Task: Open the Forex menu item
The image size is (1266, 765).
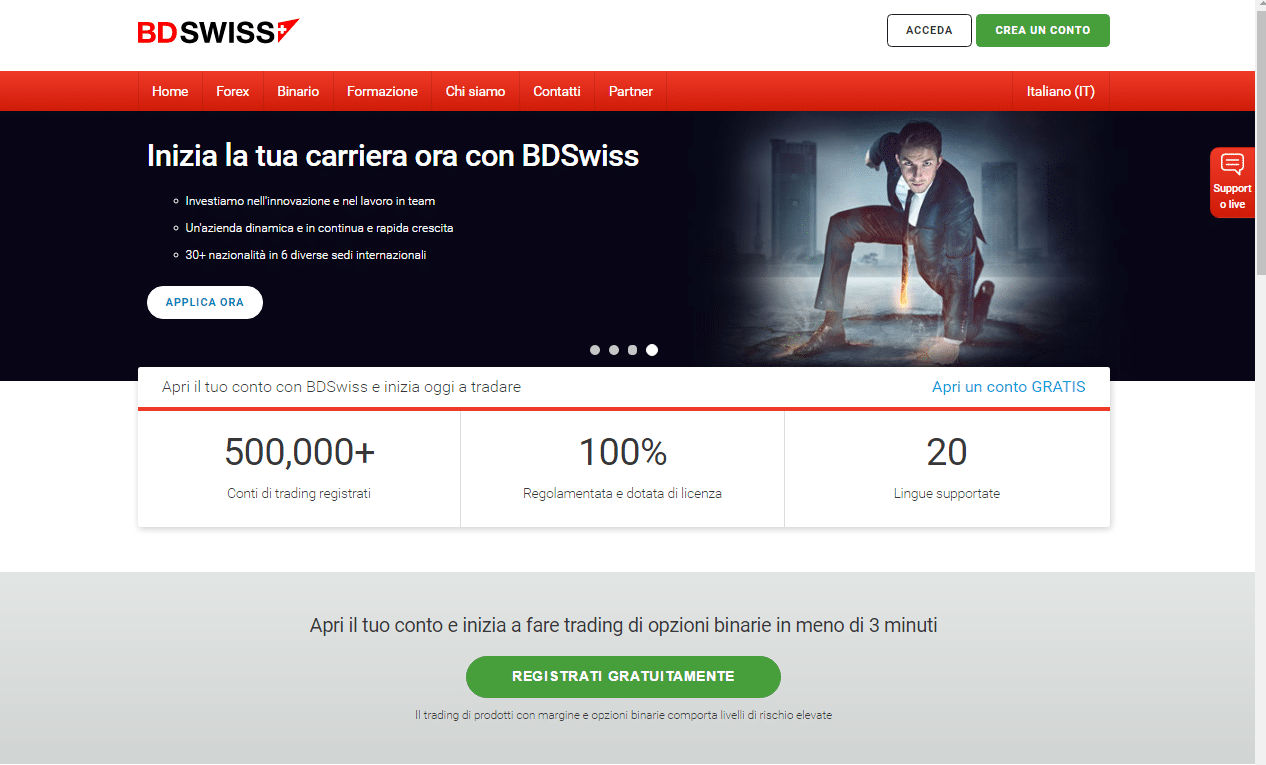Action: pos(233,91)
